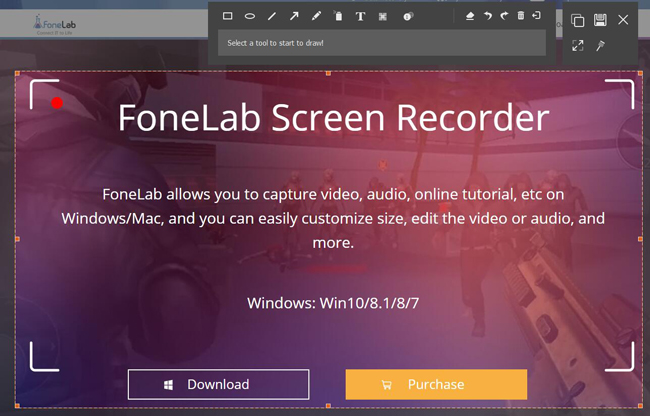Click the Download button
Image resolution: width=650 pixels, height=416 pixels.
click(x=218, y=385)
